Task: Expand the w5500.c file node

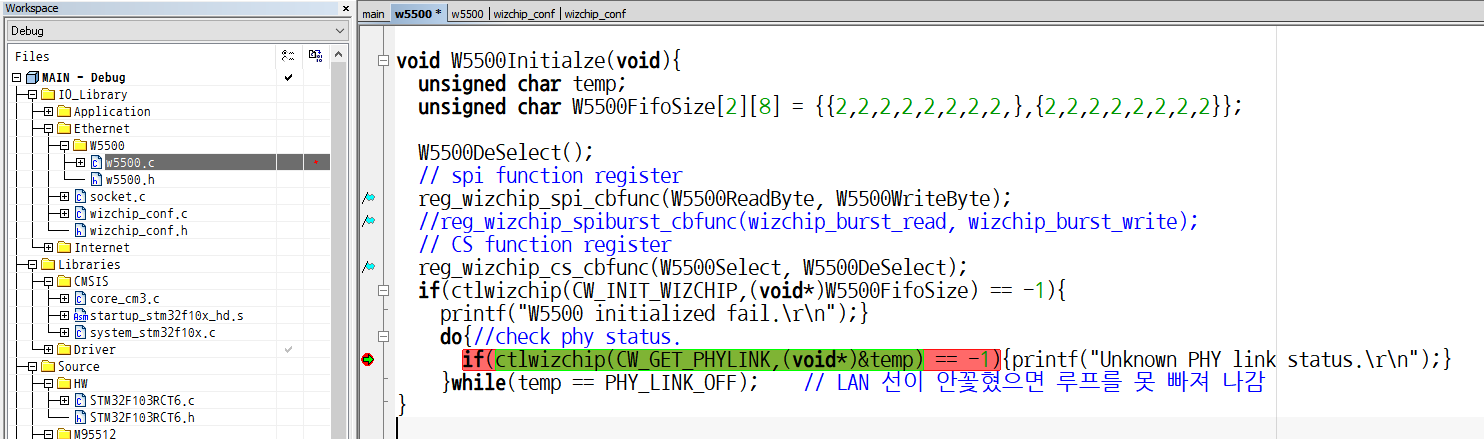Action: coord(80,162)
